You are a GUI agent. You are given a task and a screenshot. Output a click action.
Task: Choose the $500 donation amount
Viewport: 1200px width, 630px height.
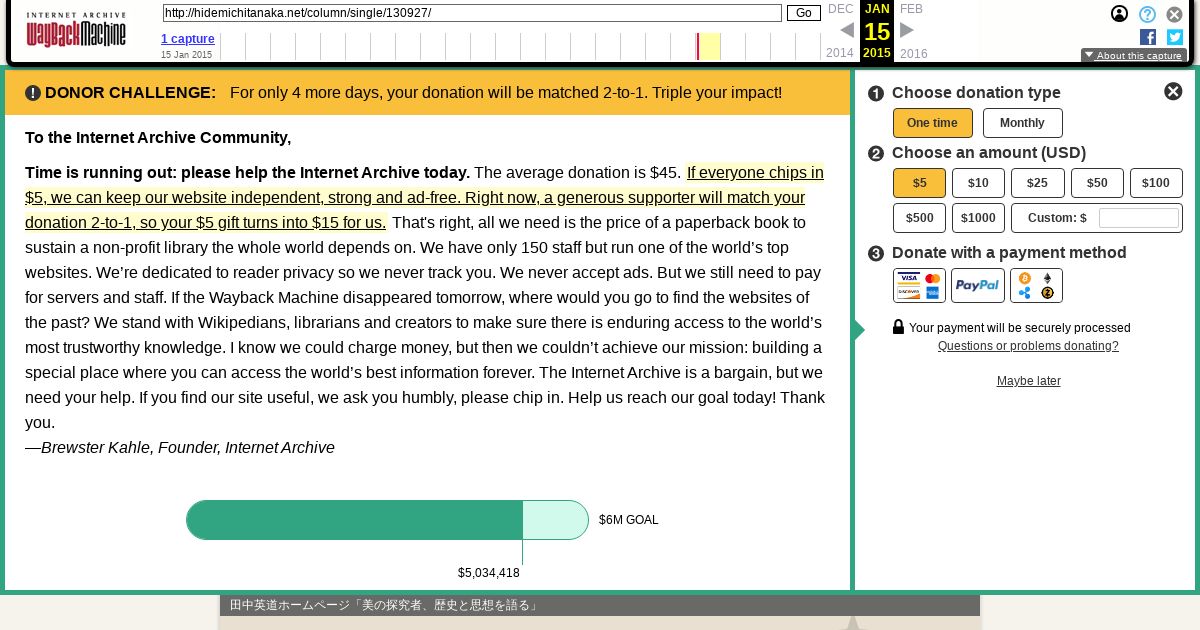[x=919, y=218]
